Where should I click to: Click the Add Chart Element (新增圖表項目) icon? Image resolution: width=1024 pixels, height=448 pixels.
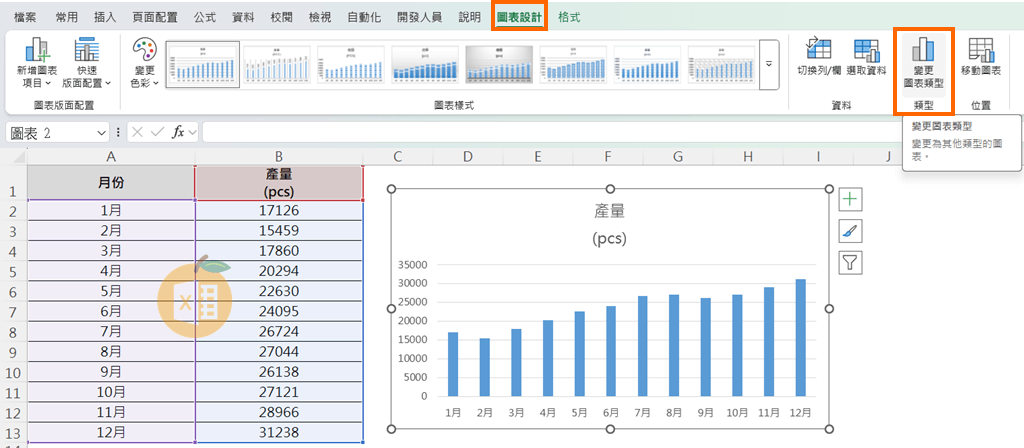point(37,52)
